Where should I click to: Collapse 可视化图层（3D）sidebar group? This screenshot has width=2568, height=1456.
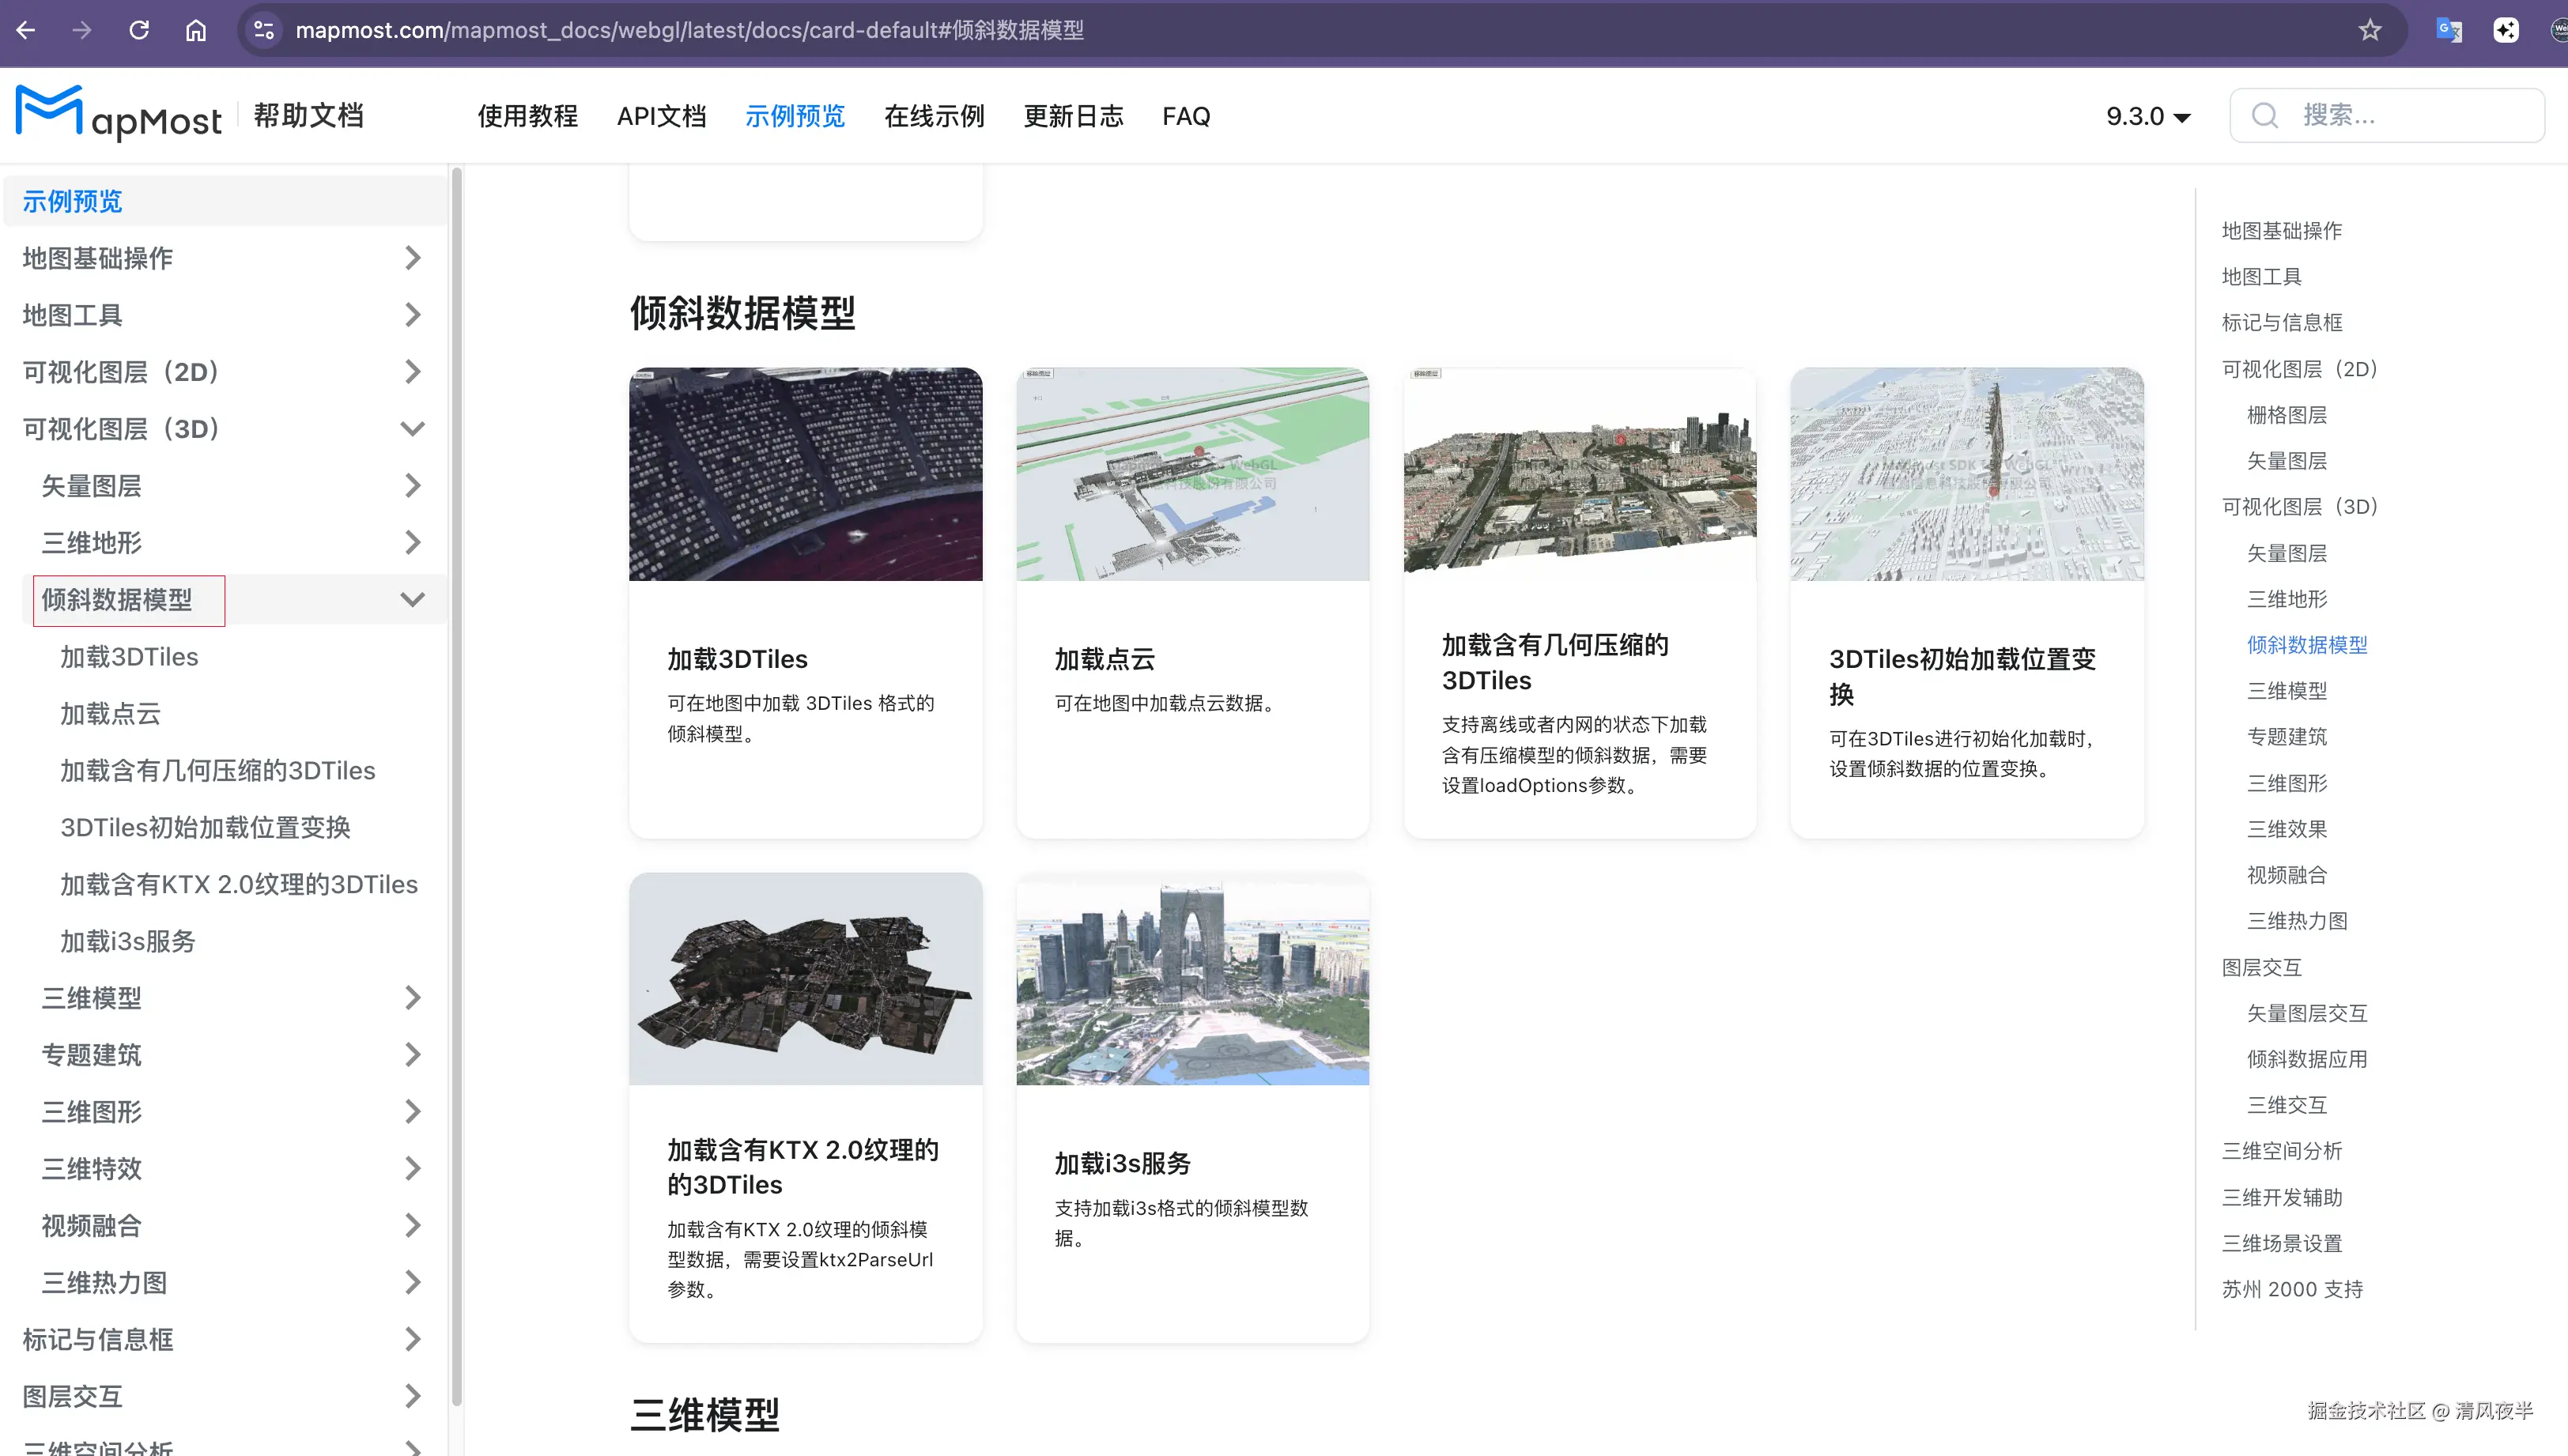click(x=412, y=429)
